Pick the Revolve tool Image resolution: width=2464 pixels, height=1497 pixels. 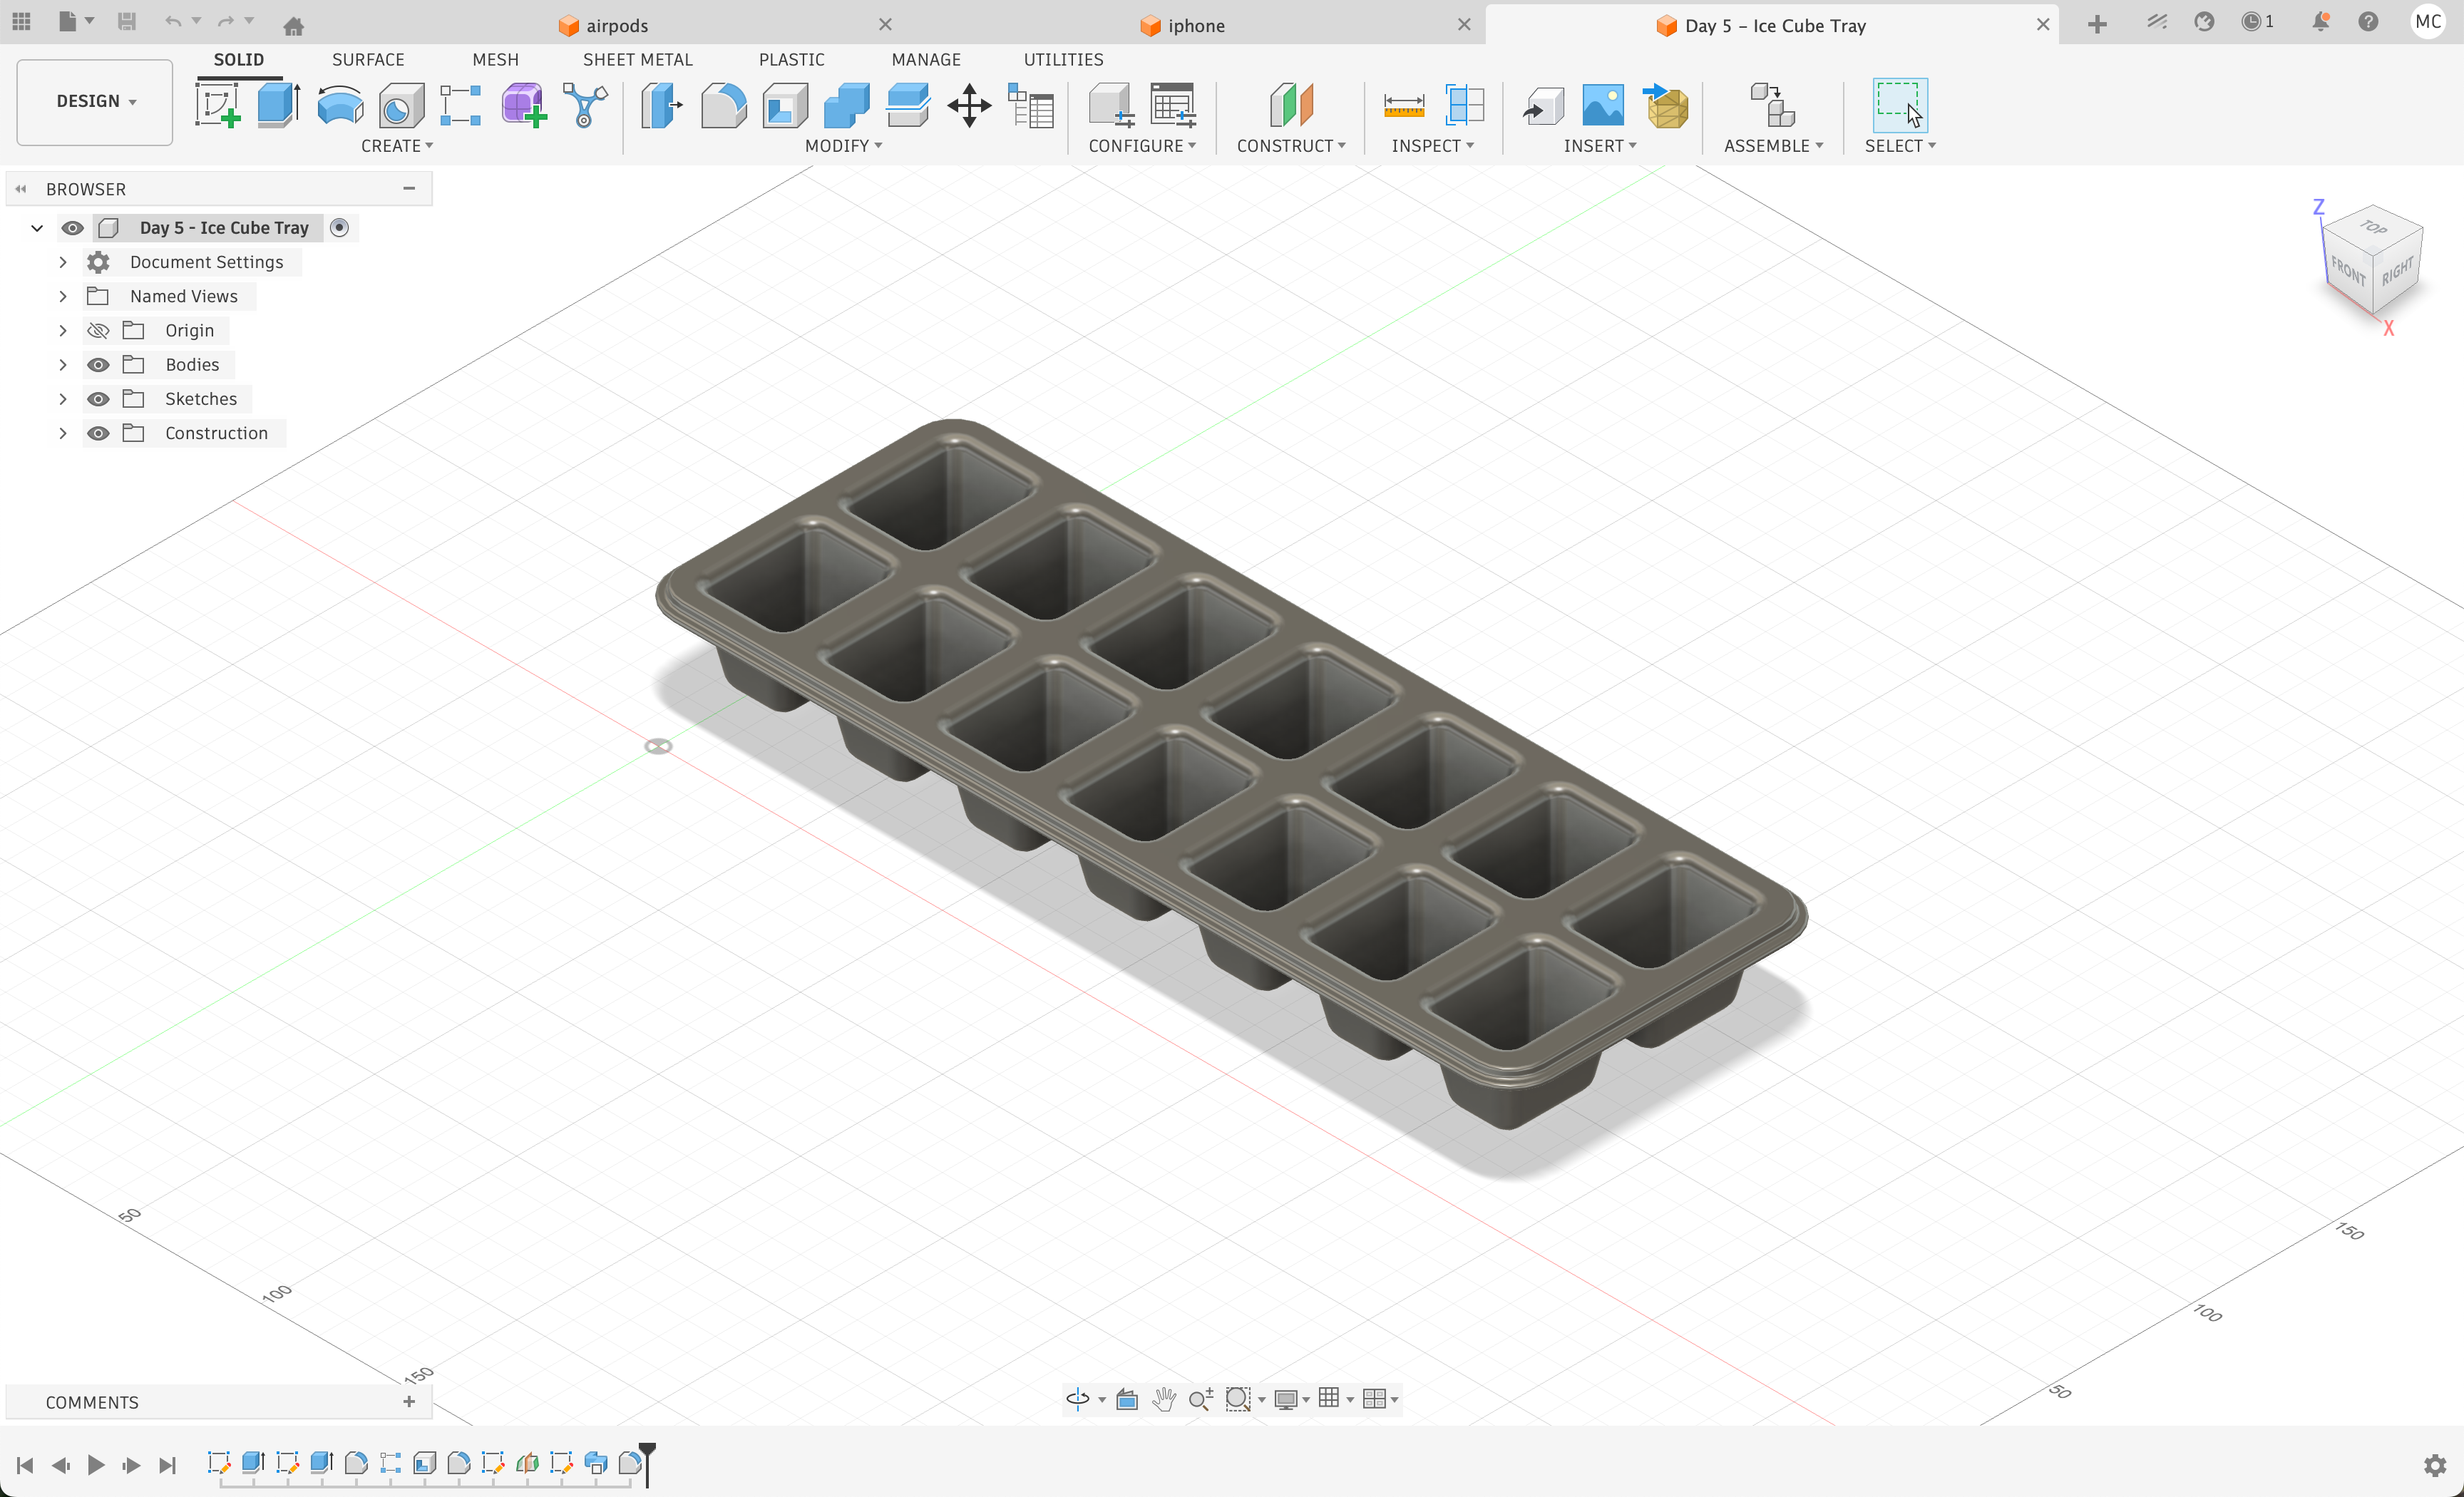pyautogui.click(x=340, y=105)
